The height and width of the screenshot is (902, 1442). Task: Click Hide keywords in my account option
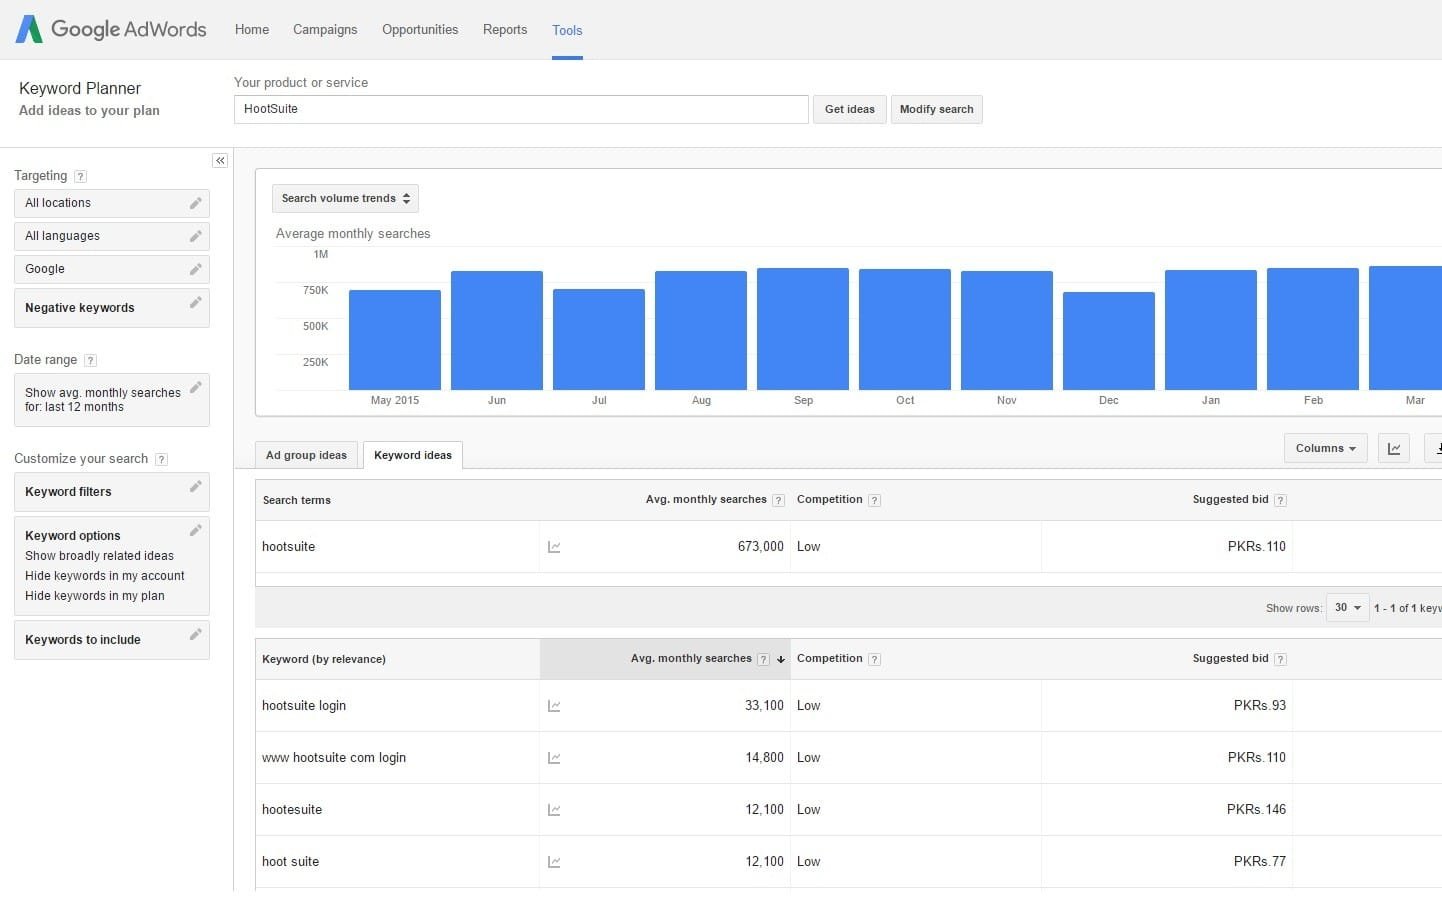coord(105,576)
